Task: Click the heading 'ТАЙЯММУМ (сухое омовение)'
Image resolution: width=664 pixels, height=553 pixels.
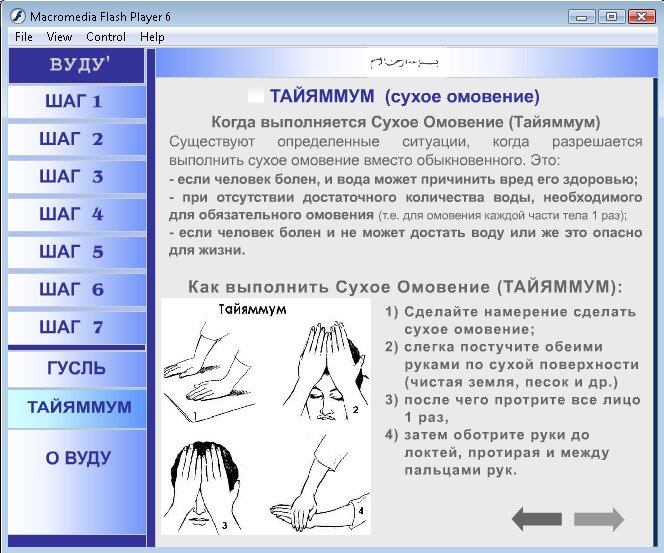Action: pos(404,96)
